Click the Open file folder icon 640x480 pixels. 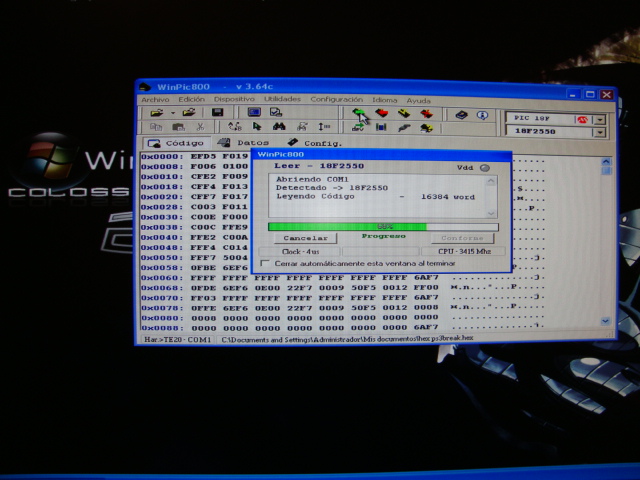(157, 112)
